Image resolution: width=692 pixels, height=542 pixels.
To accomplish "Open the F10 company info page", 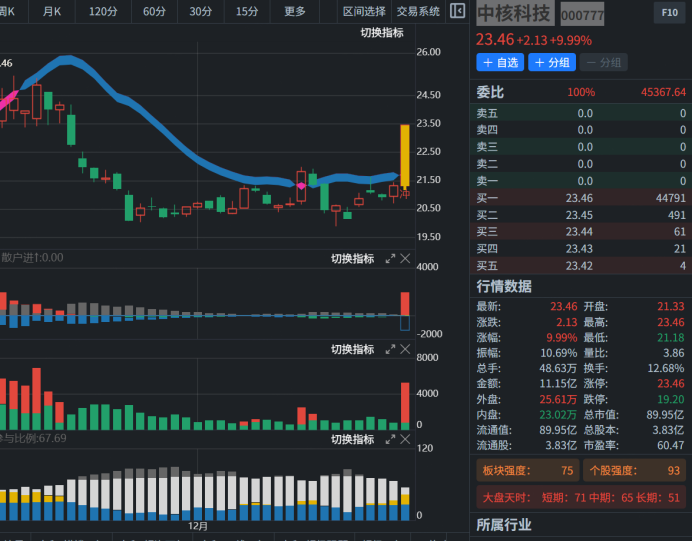I will [669, 13].
